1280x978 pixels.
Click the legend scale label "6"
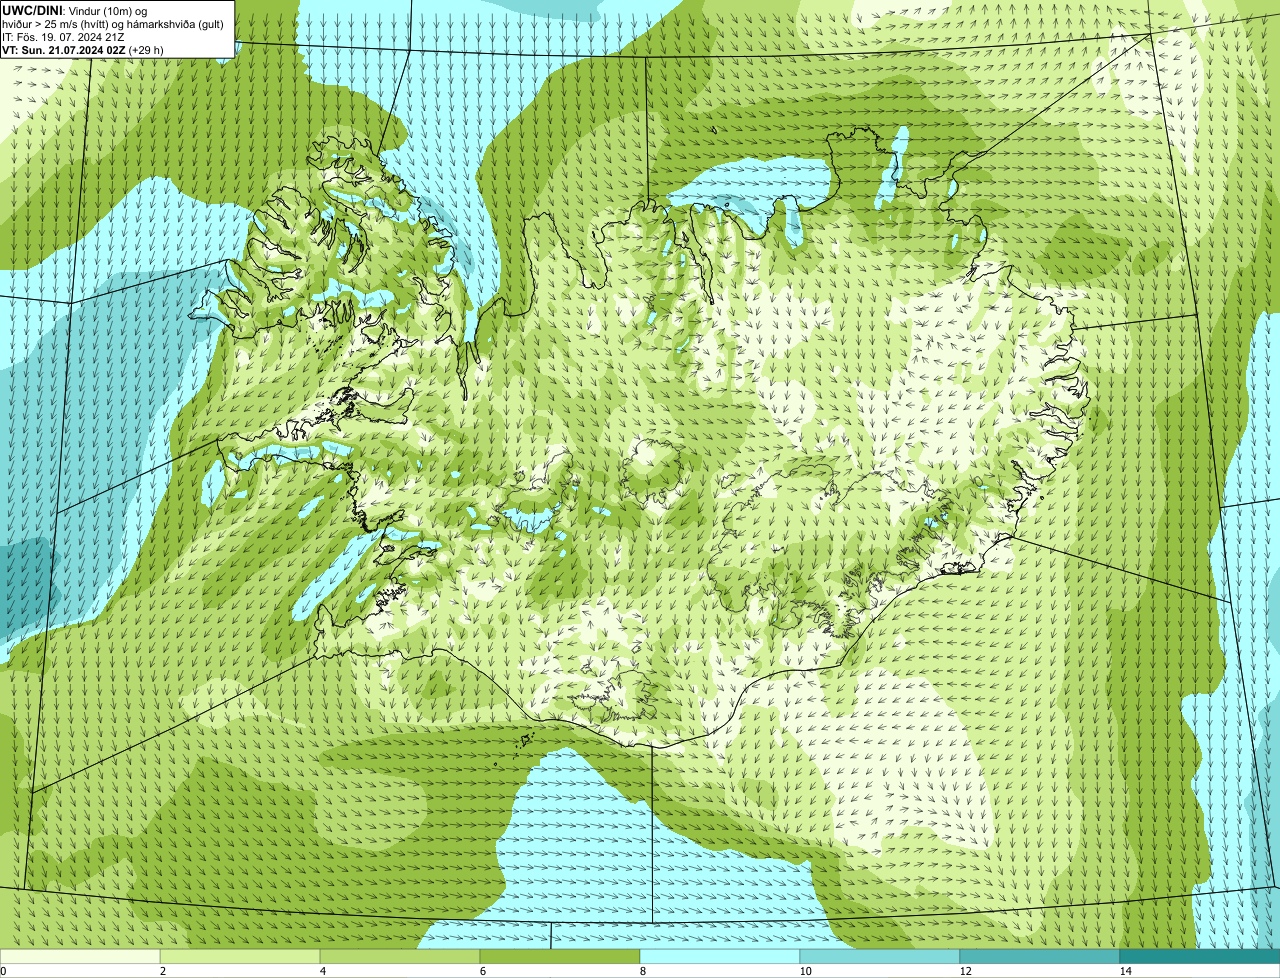pos(482,971)
